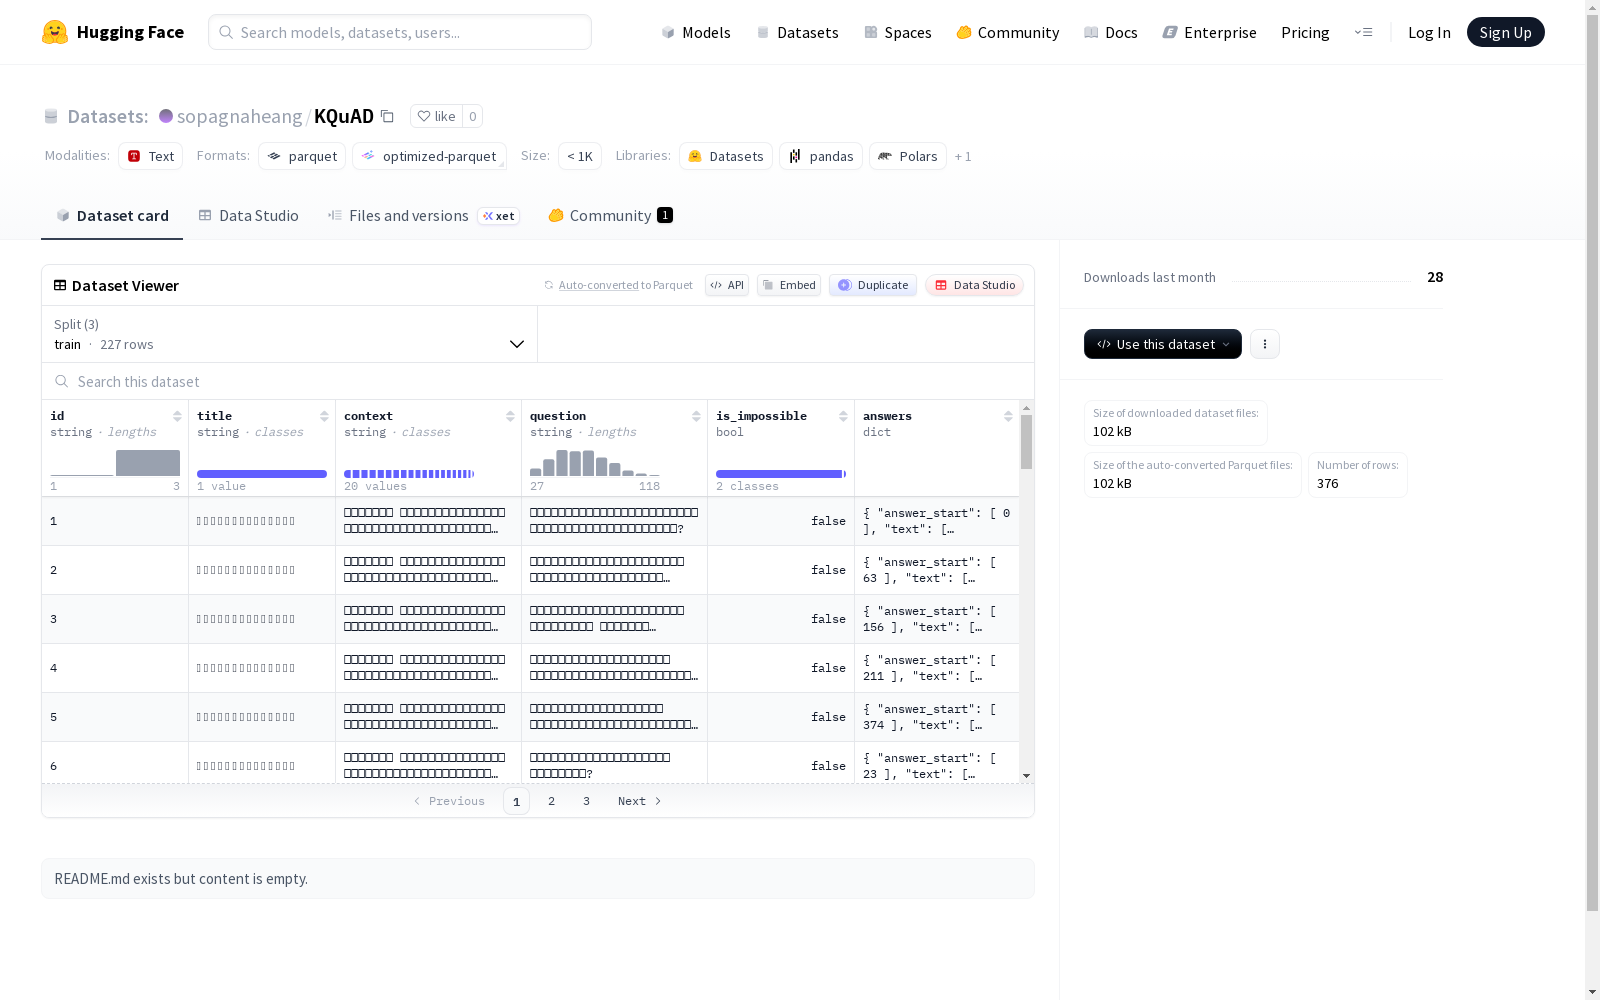The width and height of the screenshot is (1600, 1000).
Task: Open the Community tab for this dataset
Action: tap(610, 216)
